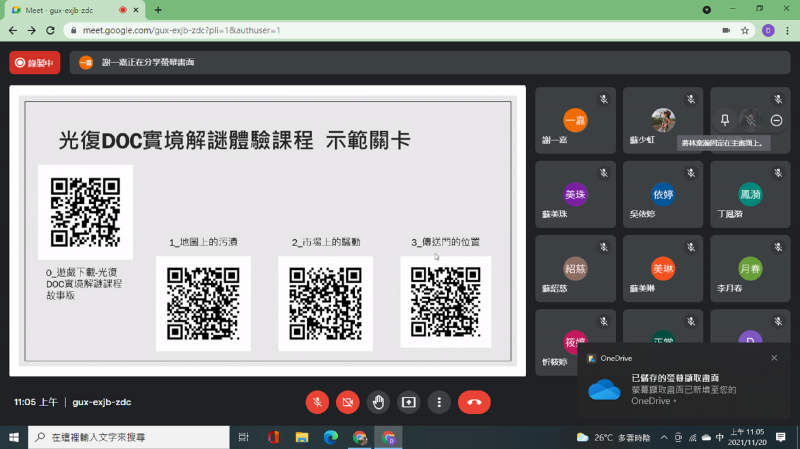Raise hand in the meeting
This screenshot has width=800, height=449.
378,402
